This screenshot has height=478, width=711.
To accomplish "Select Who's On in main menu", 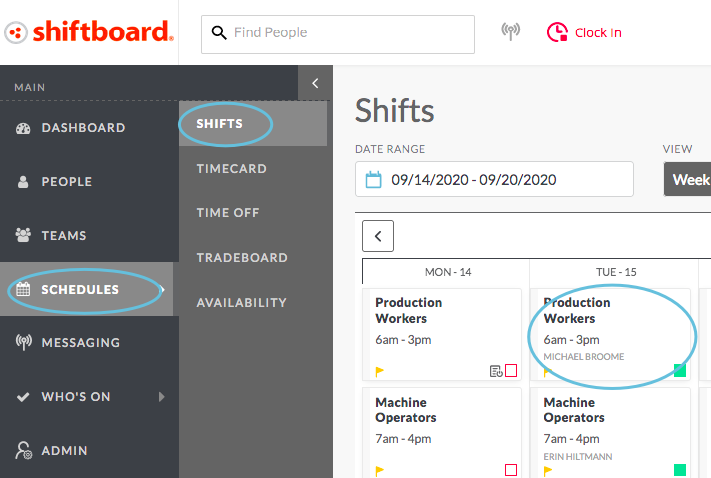I will coord(76,397).
